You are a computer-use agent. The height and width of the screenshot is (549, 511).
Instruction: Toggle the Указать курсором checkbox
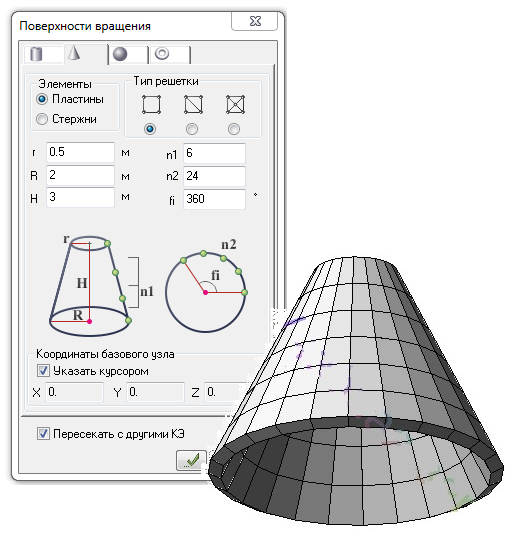click(43, 370)
